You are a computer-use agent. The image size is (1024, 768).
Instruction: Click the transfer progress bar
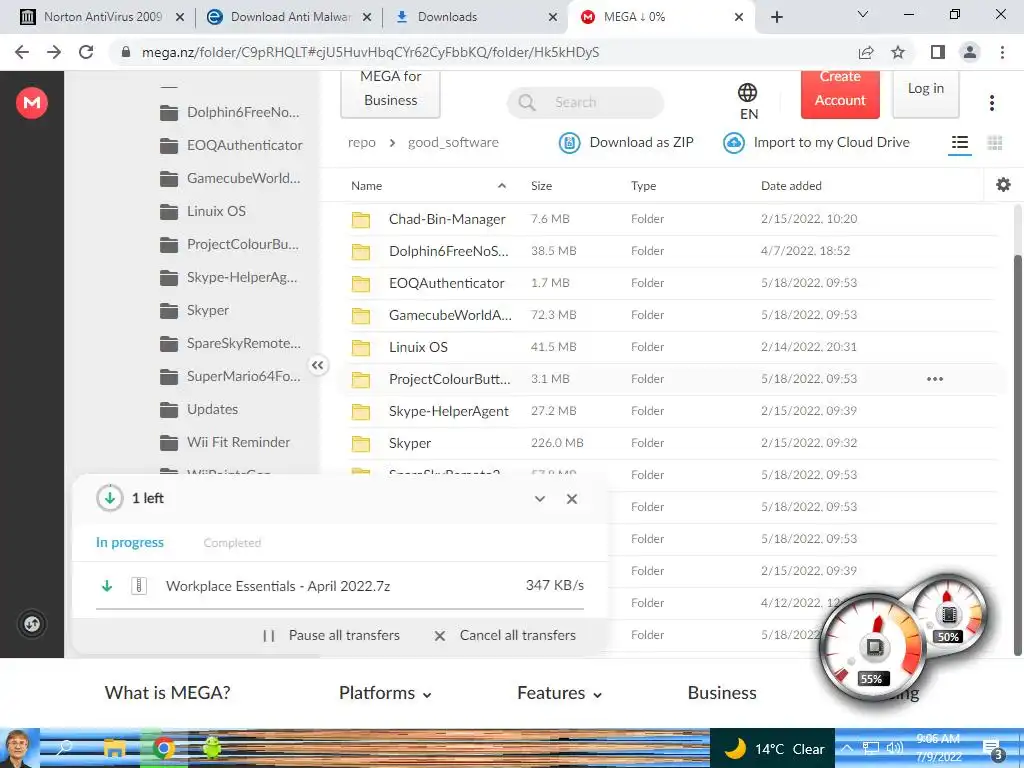pos(340,609)
